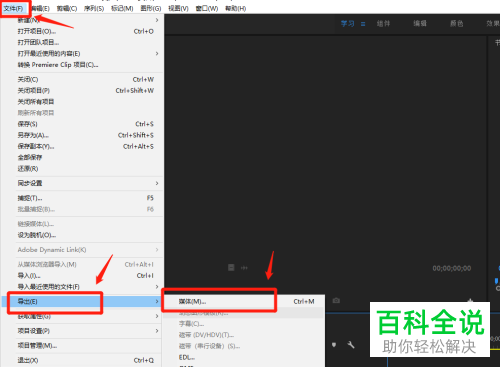Open the 帮助(H) menu
Viewport: 500px width, 367px height.
pos(236,8)
